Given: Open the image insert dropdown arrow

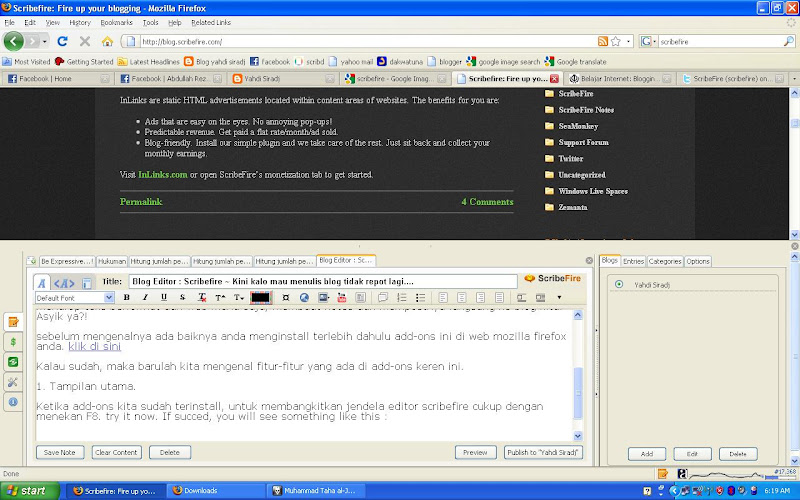Looking at the screenshot, I should (x=329, y=297).
